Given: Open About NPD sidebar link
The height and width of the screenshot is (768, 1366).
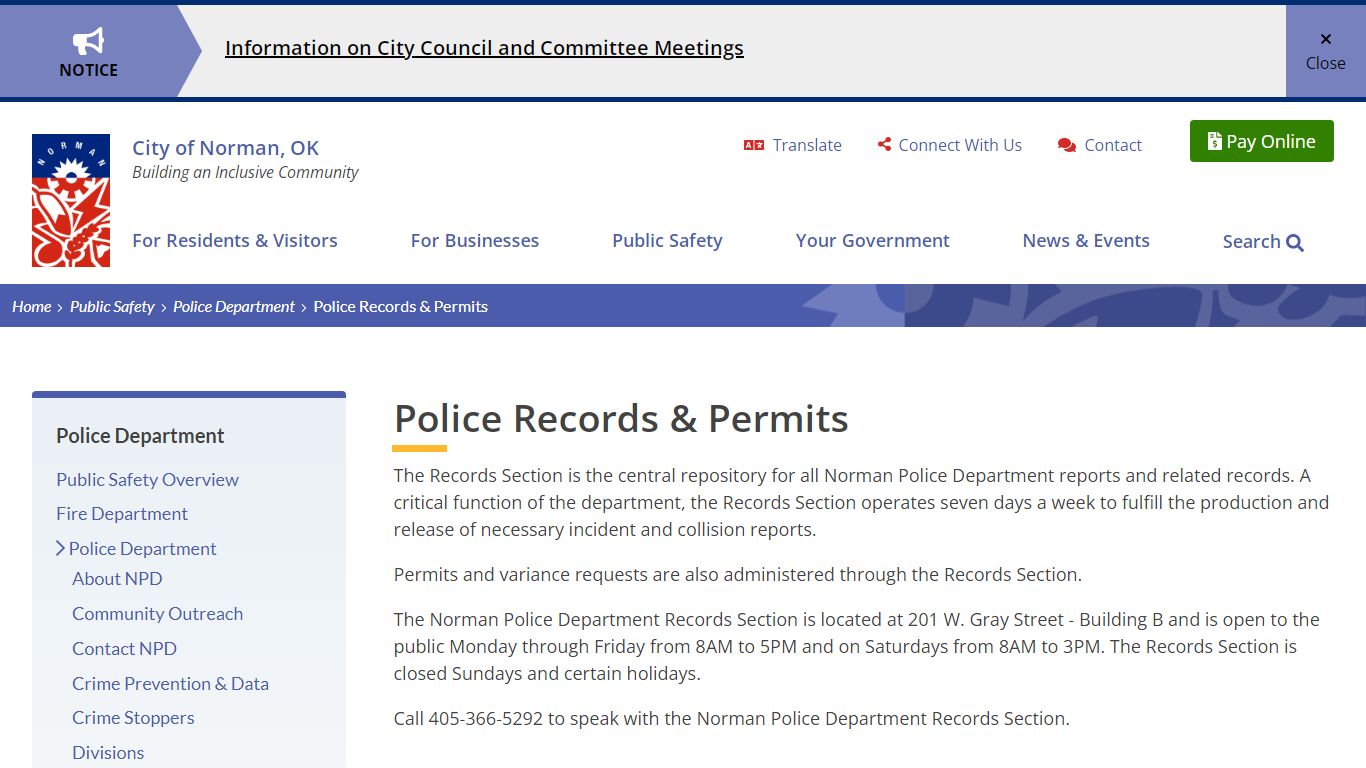Looking at the screenshot, I should click(117, 579).
